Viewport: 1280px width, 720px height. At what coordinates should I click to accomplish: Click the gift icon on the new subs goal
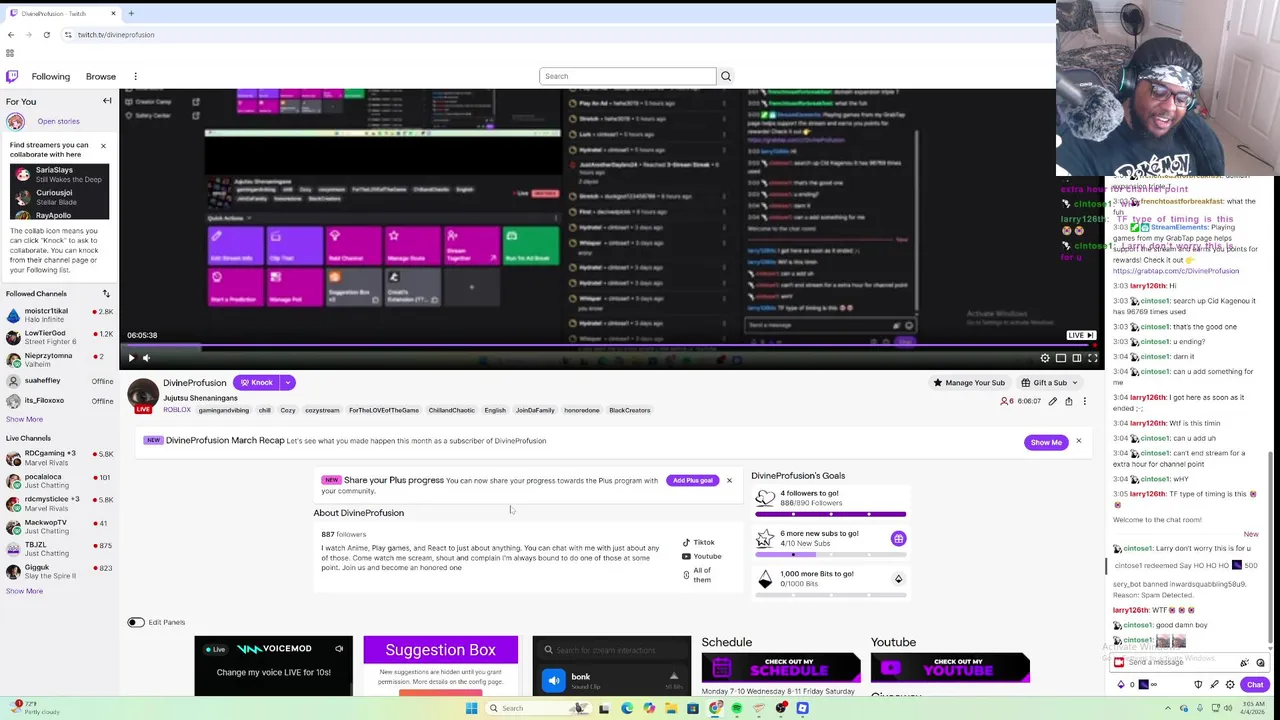898,539
